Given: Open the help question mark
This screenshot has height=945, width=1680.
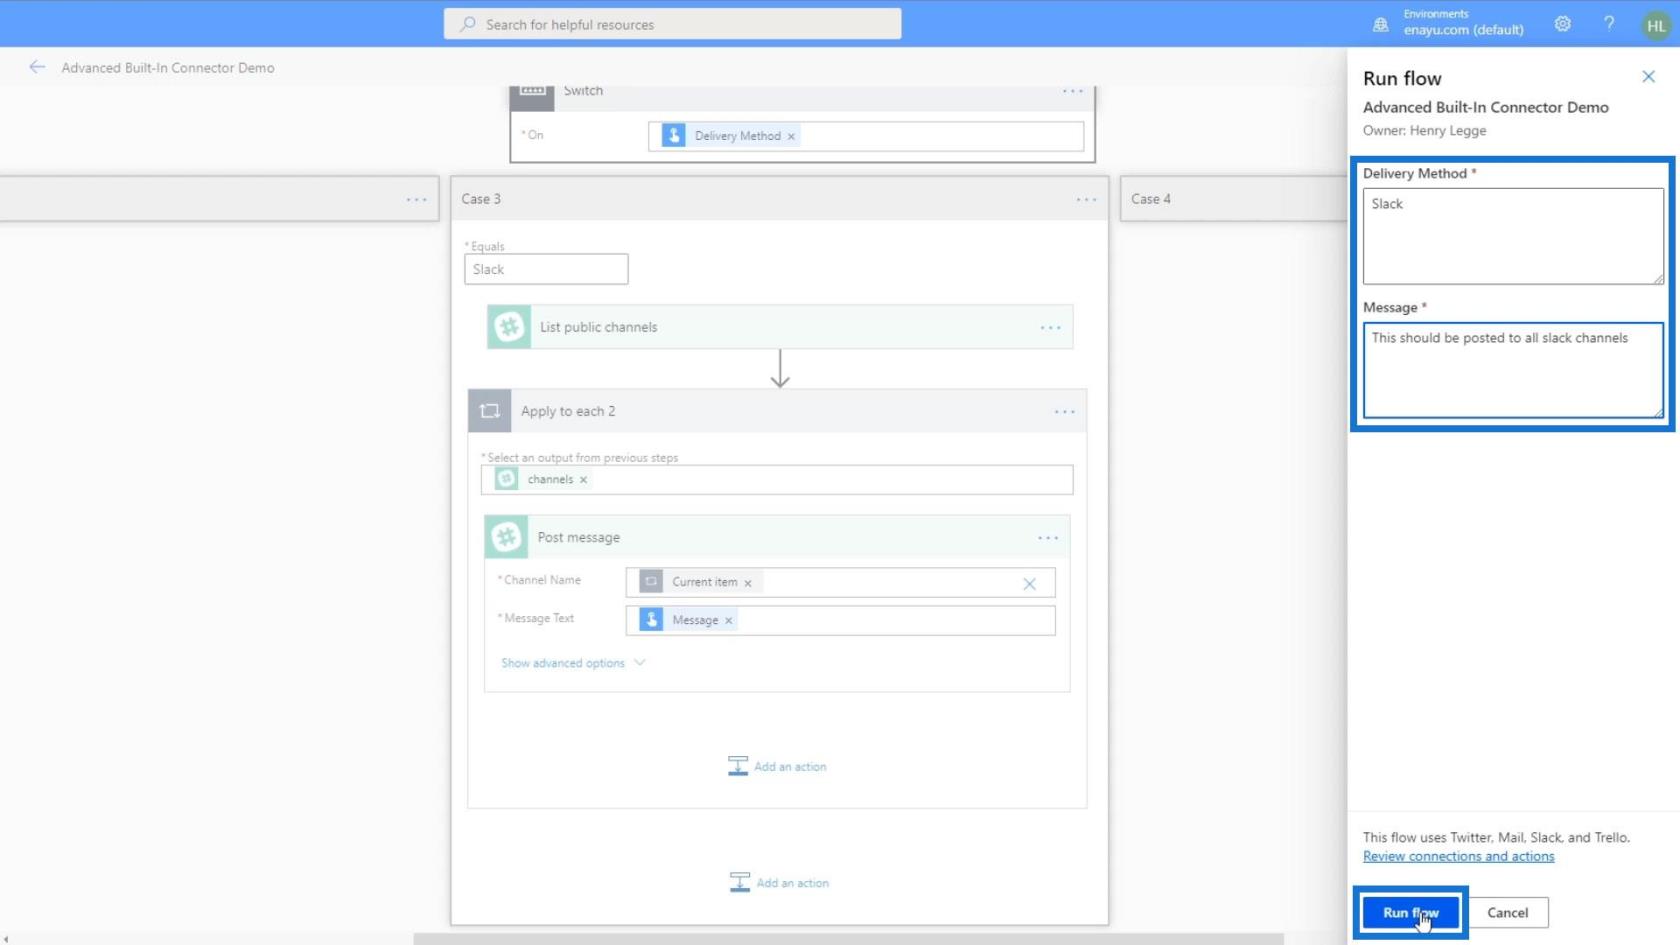Looking at the screenshot, I should (1609, 24).
